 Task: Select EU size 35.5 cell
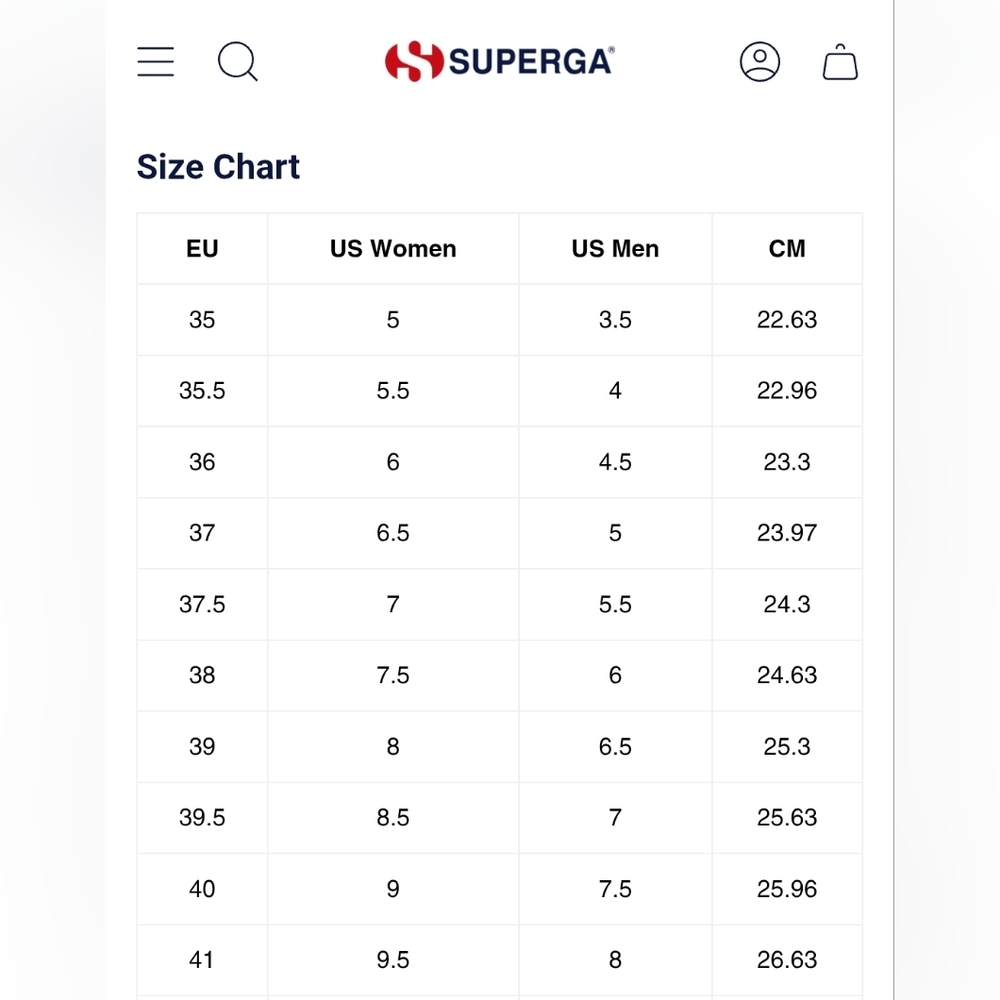coord(202,390)
